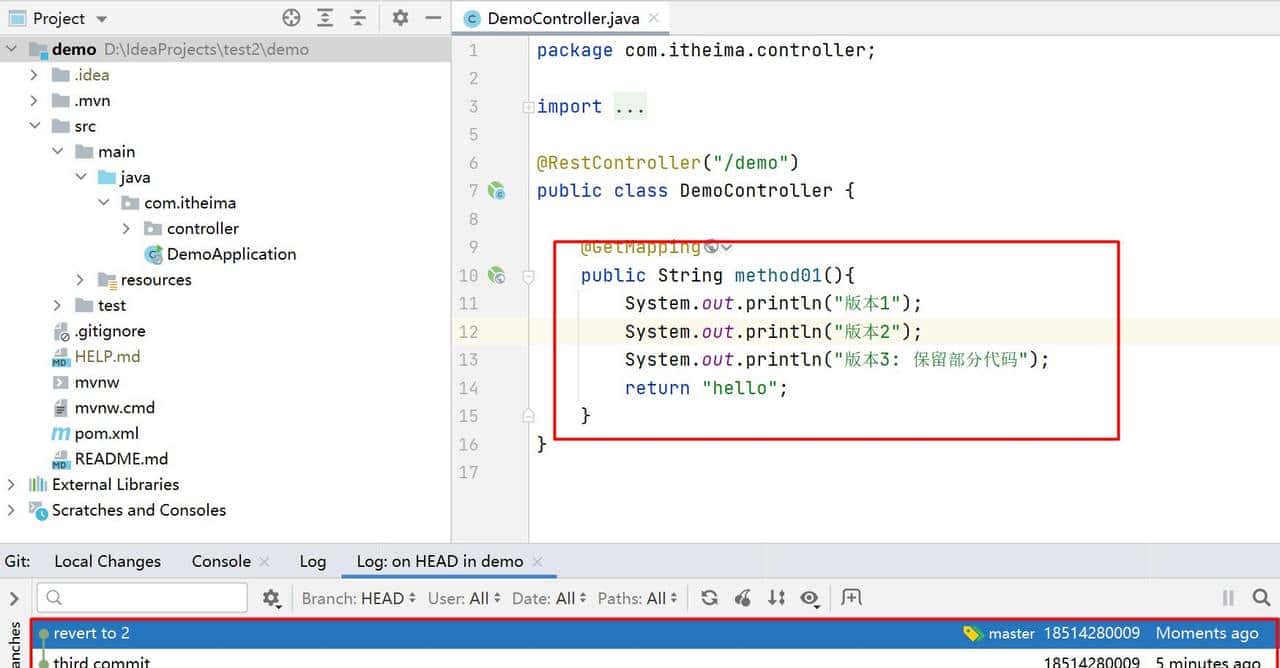This screenshot has width=1280, height=668.
Task: Open Git log search settings gear
Action: click(x=271, y=598)
